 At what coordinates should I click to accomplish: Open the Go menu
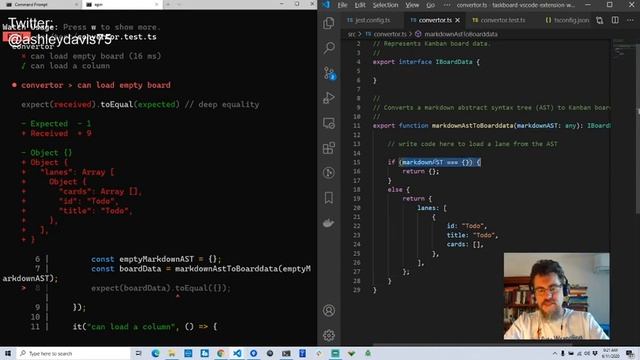tap(431, 5)
